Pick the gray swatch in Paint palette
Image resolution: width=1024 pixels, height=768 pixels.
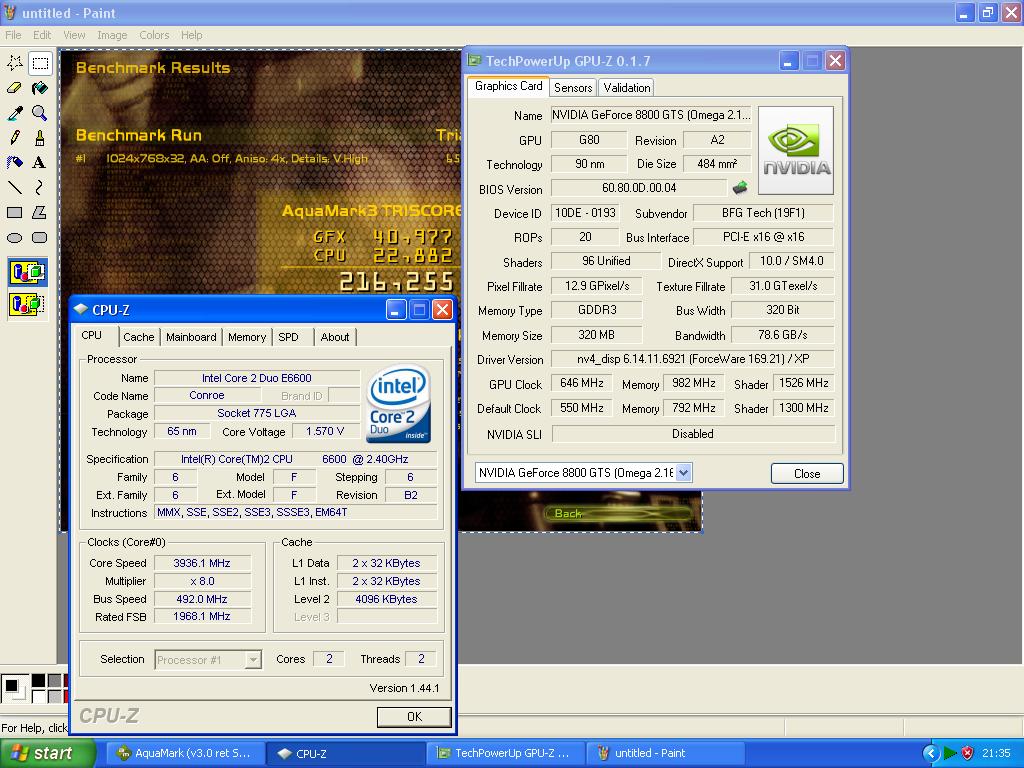(x=55, y=680)
